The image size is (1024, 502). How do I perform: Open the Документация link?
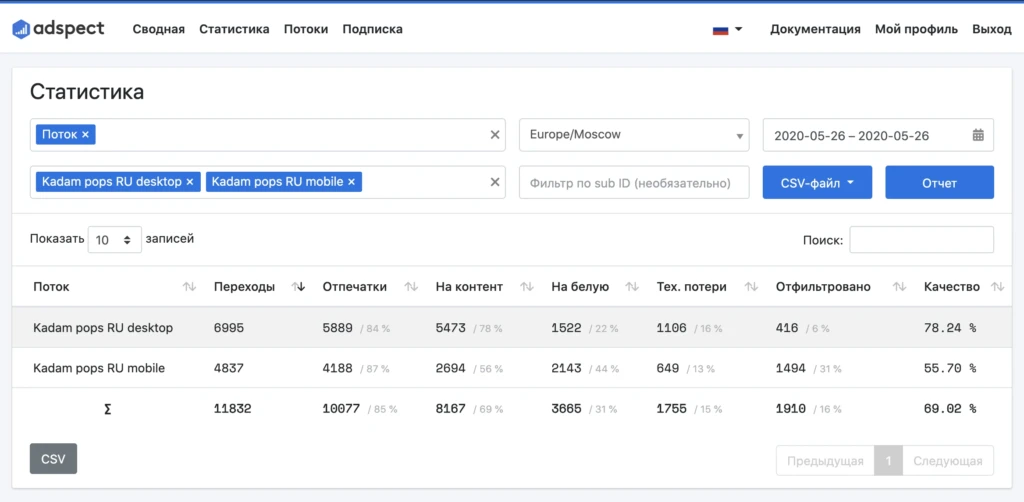815,29
